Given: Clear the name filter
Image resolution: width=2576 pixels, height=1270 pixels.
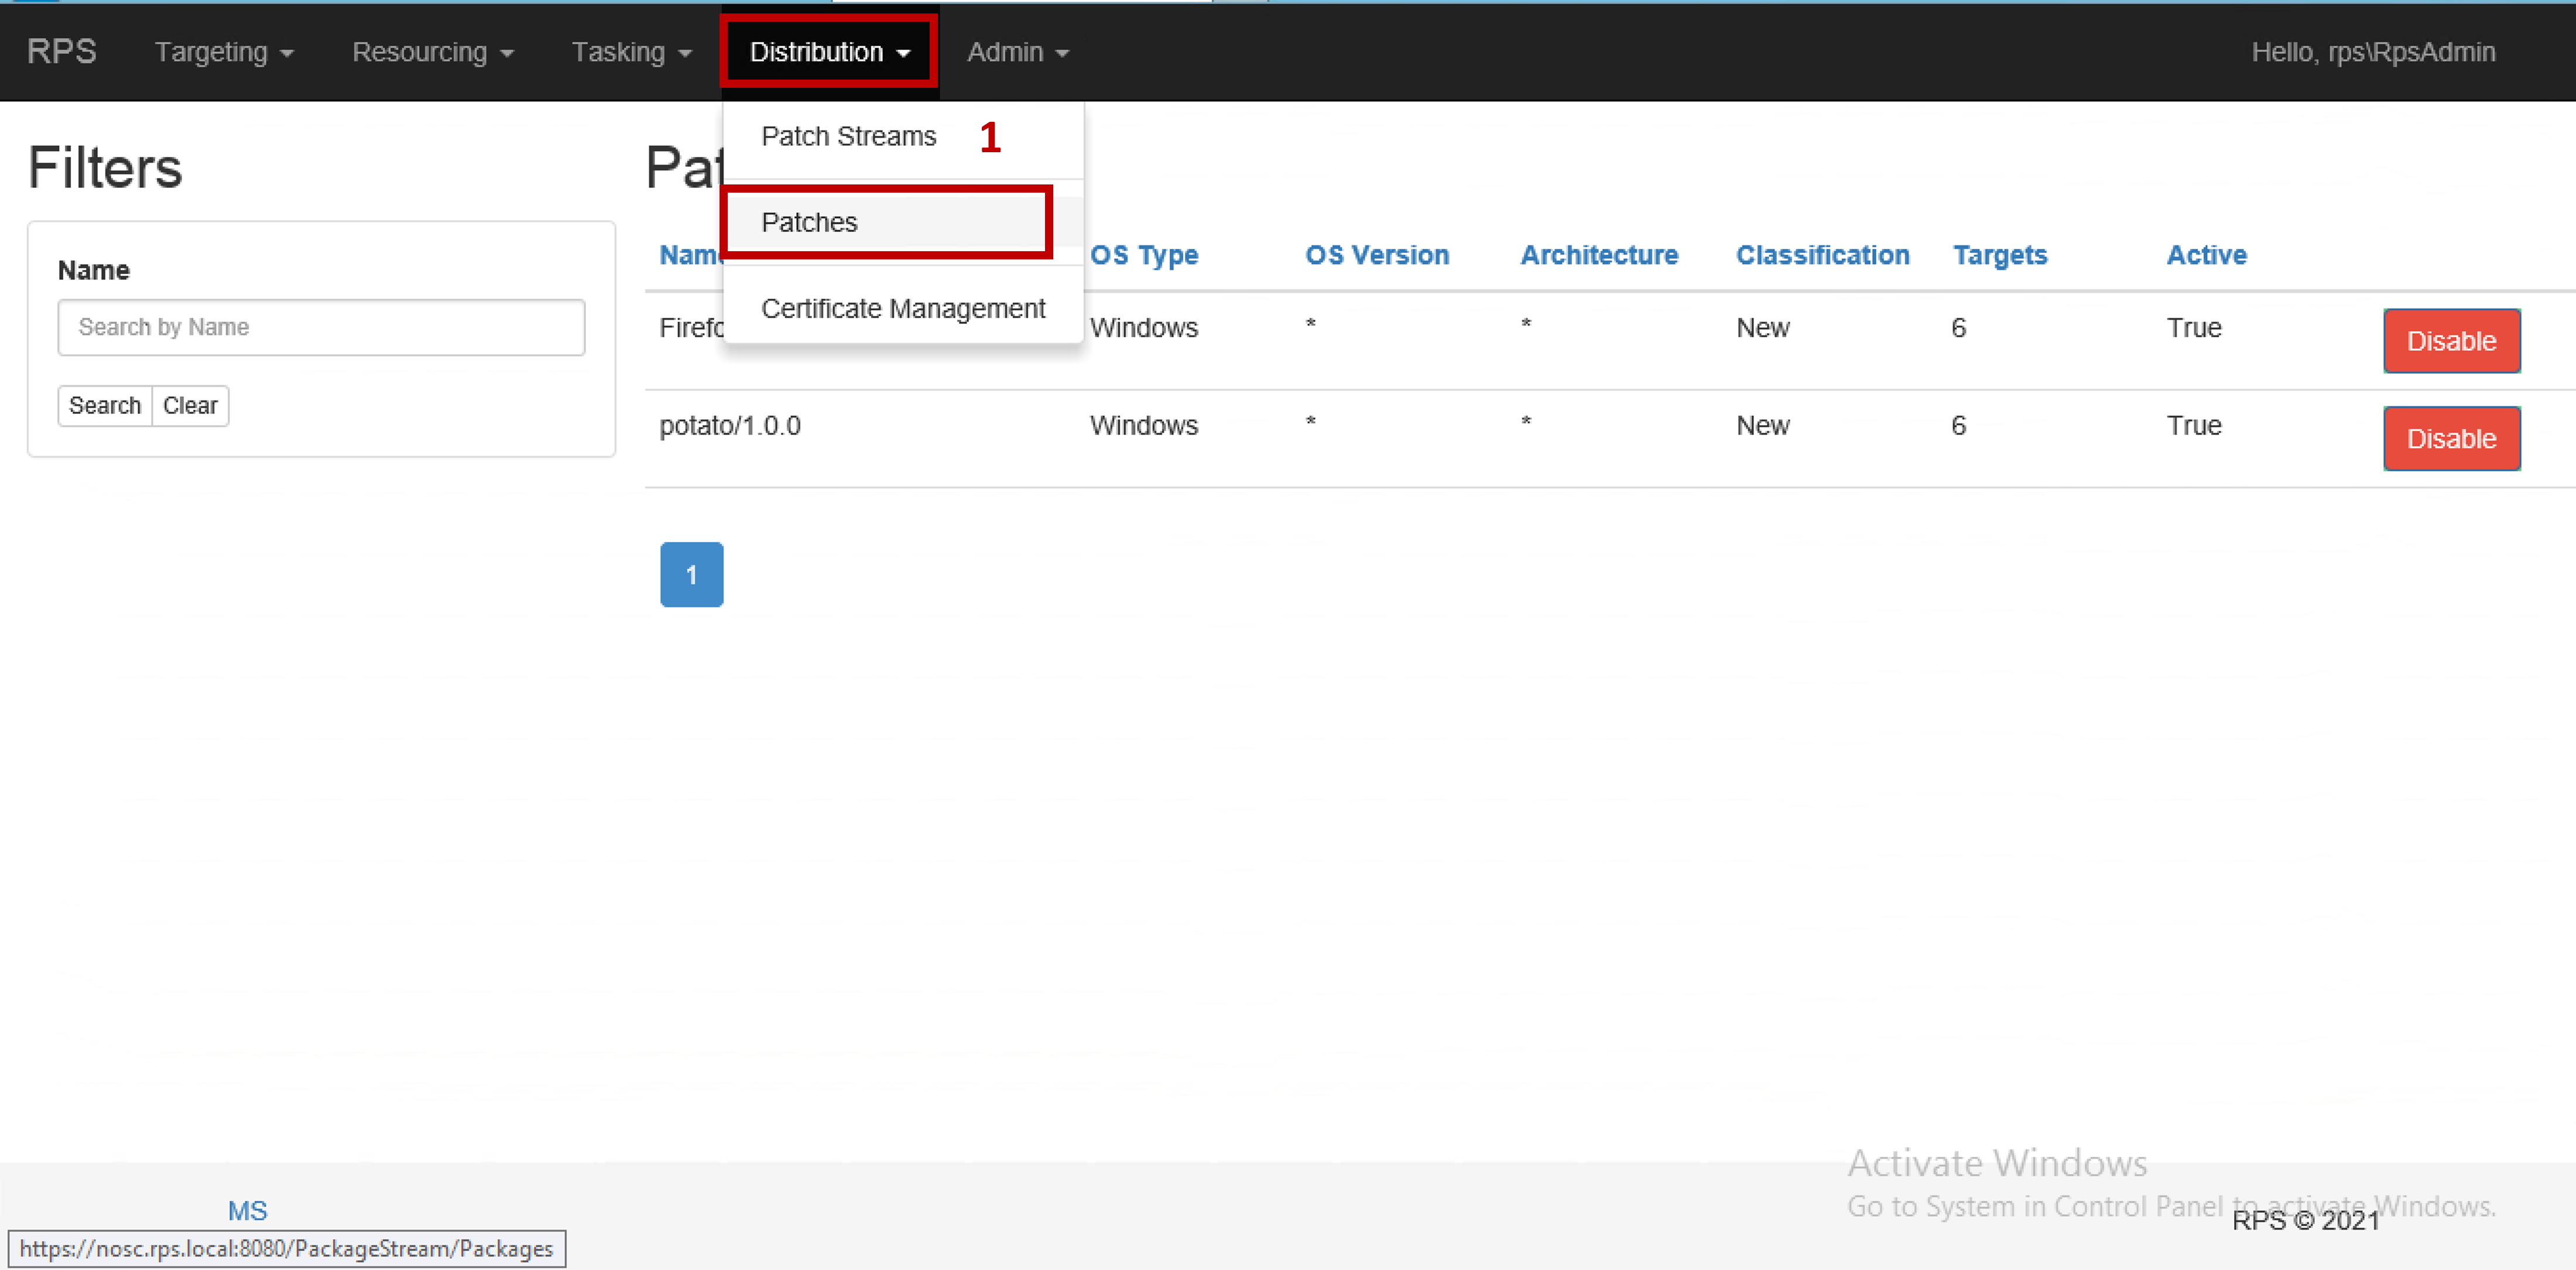Looking at the screenshot, I should pos(190,405).
